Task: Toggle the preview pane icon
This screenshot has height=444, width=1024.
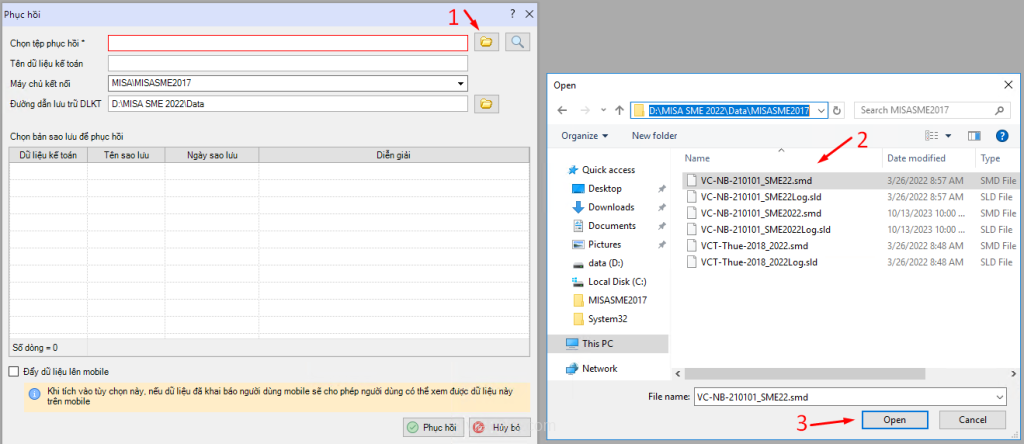Action: tap(974, 135)
